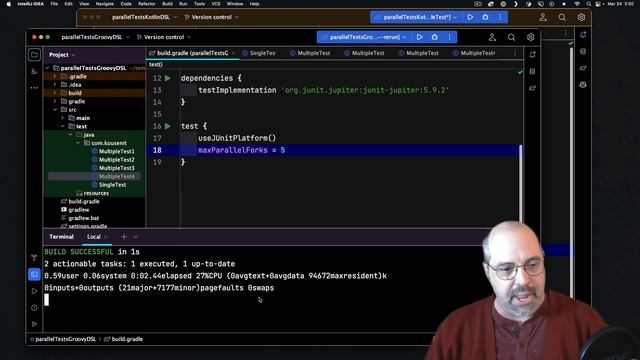Open the Run tool window play icon in left sidebar
Image resolution: width=640 pixels, height=360 pixels.
34,291
